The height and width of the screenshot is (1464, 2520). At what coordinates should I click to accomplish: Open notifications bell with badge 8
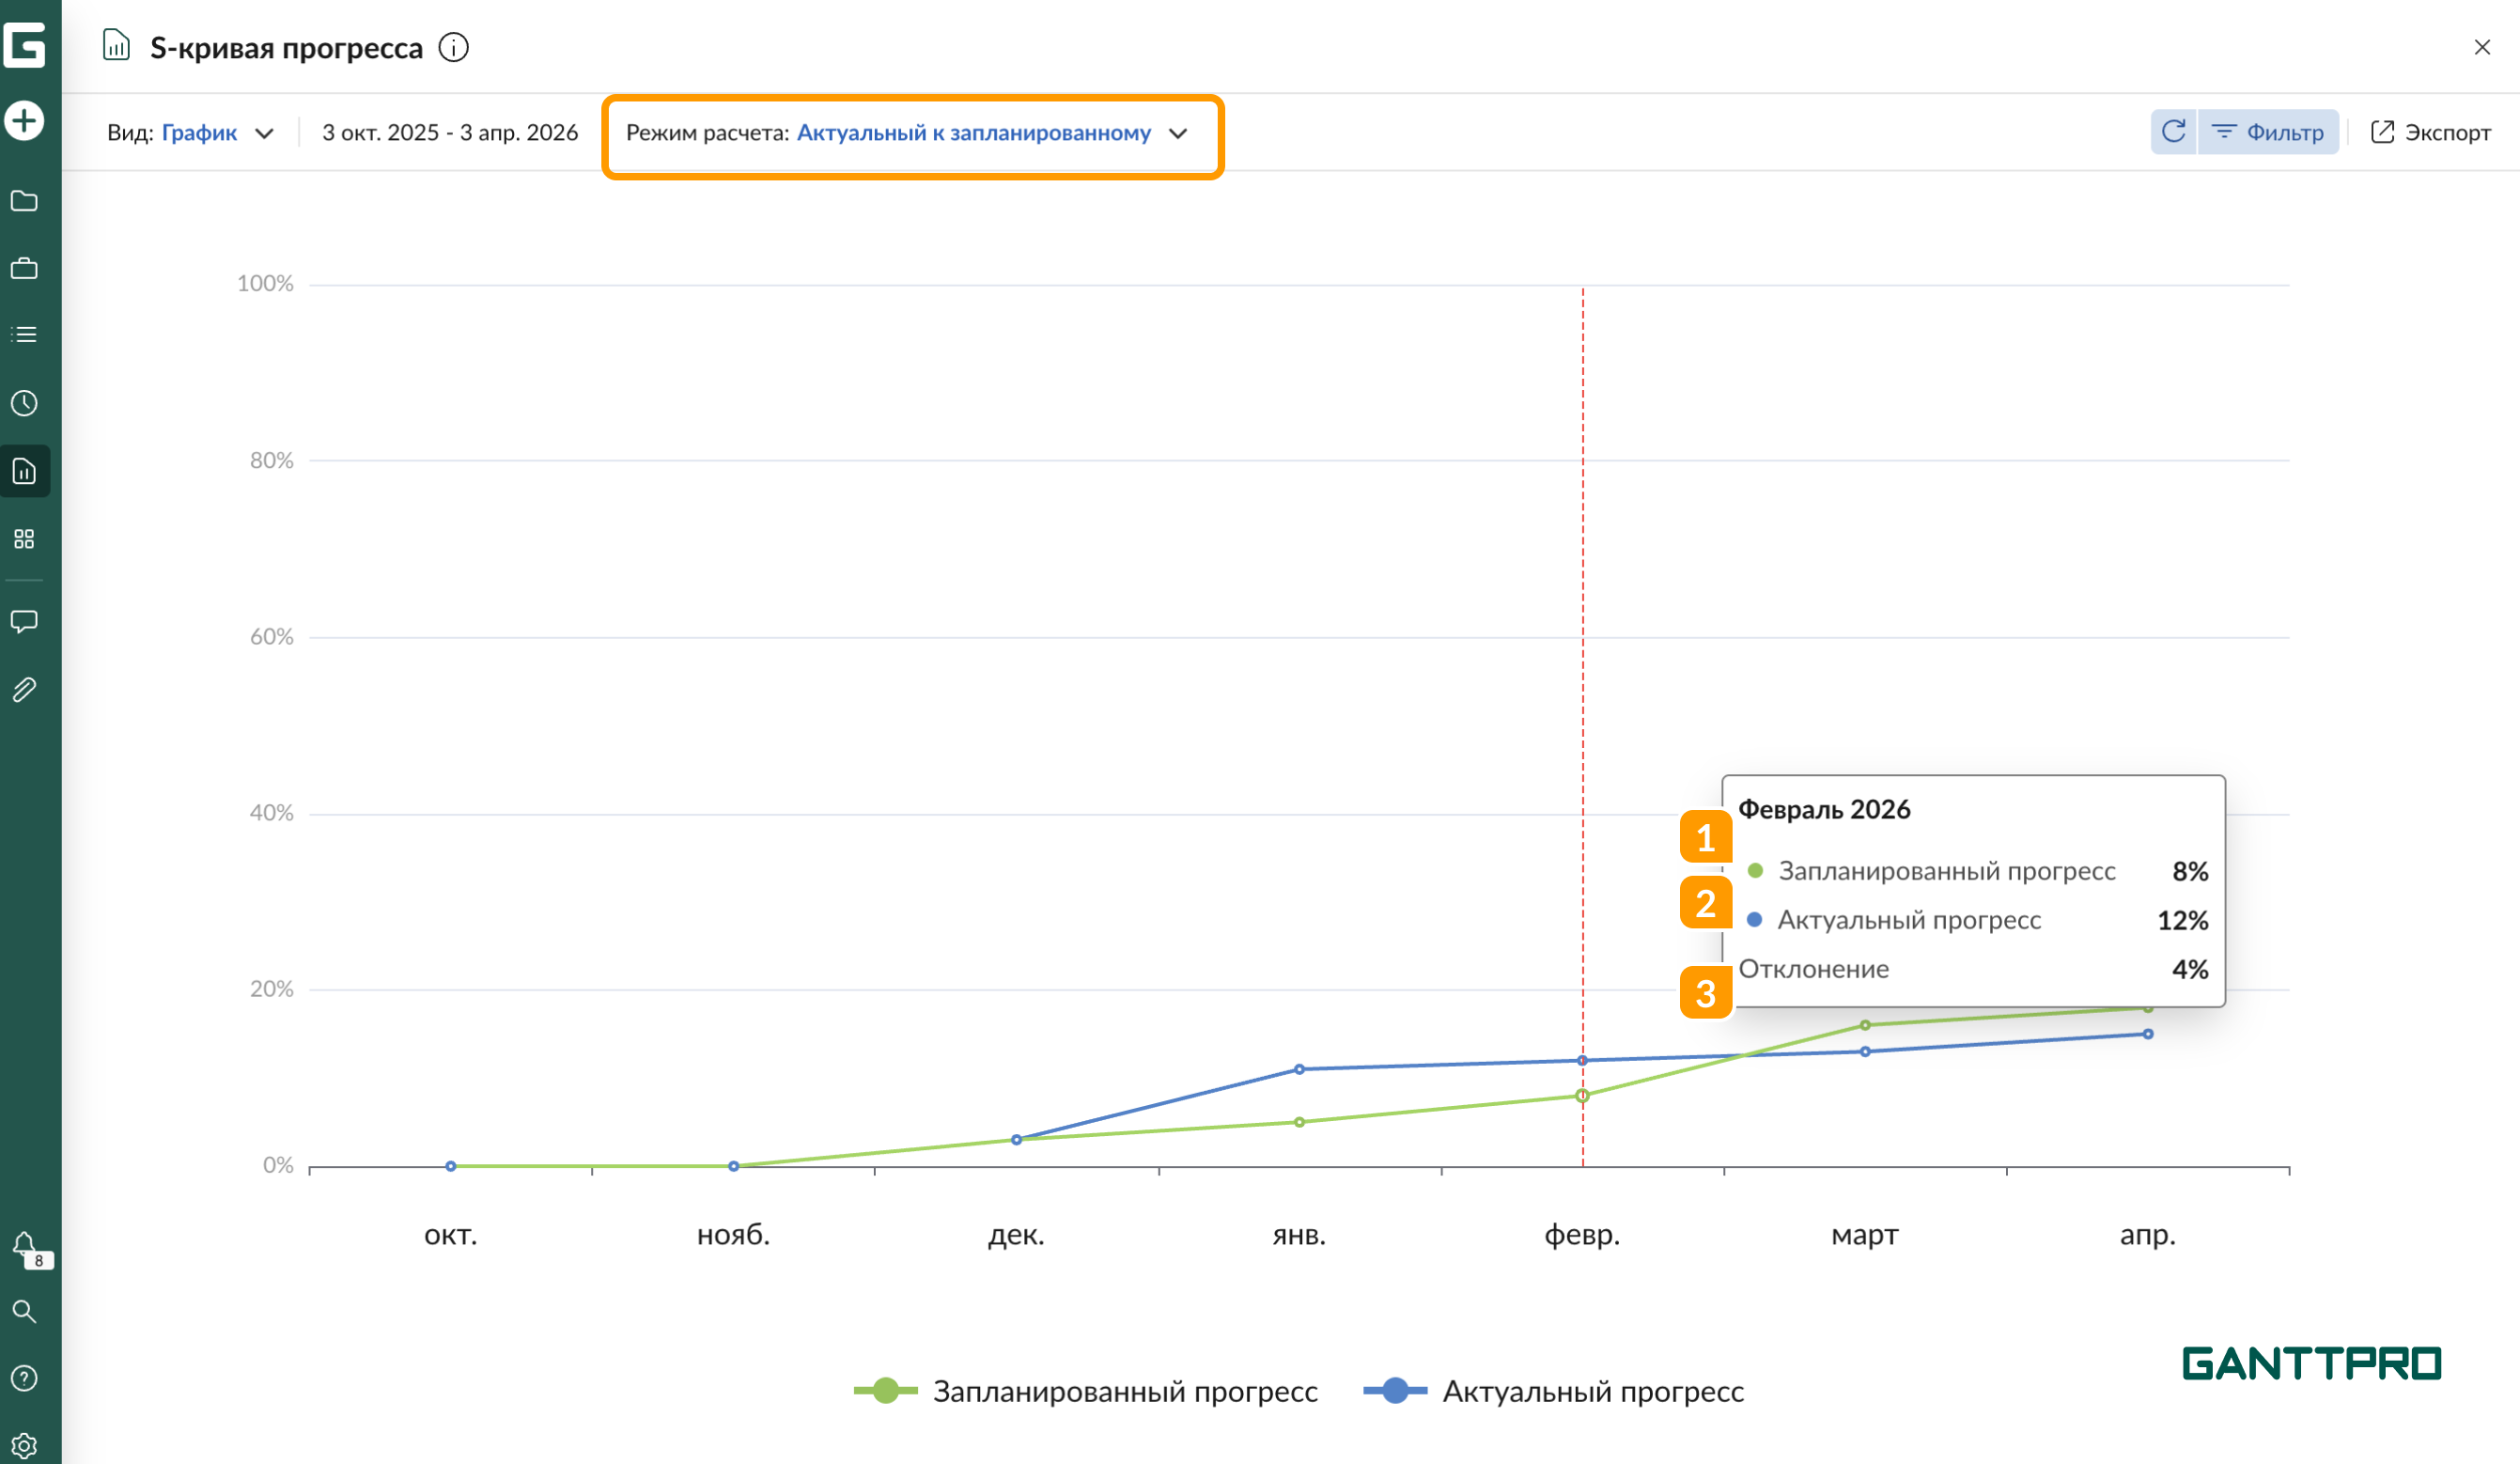[24, 1246]
